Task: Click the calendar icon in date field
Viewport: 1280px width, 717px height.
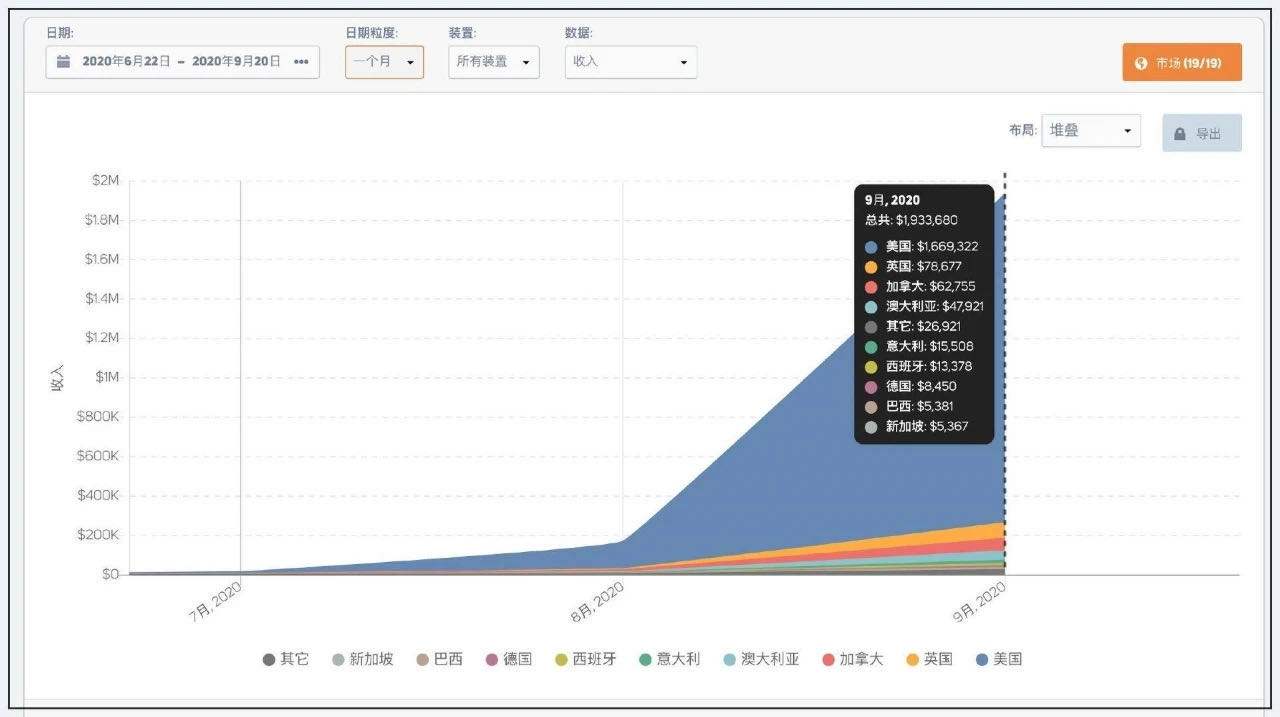Action: tap(63, 62)
